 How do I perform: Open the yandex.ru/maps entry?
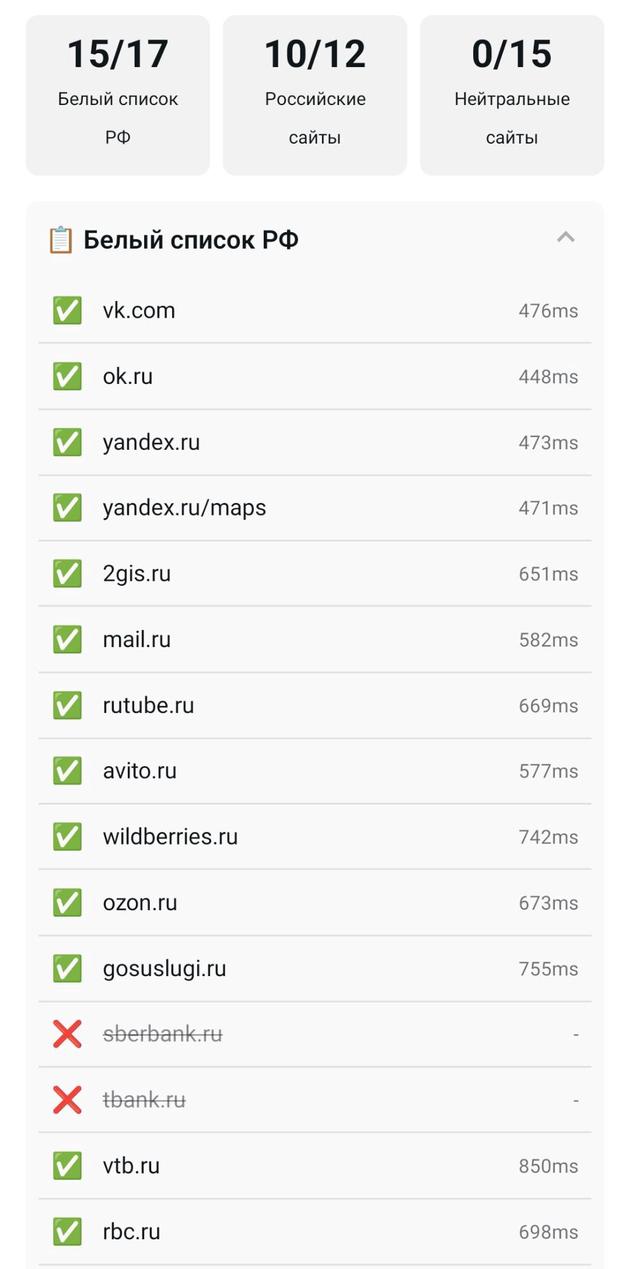coord(184,508)
